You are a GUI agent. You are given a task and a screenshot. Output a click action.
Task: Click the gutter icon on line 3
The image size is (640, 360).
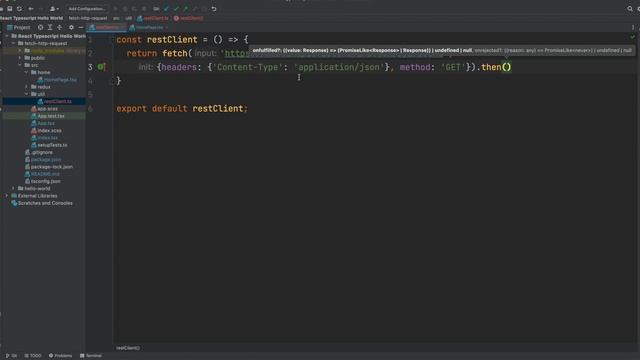(x=101, y=67)
